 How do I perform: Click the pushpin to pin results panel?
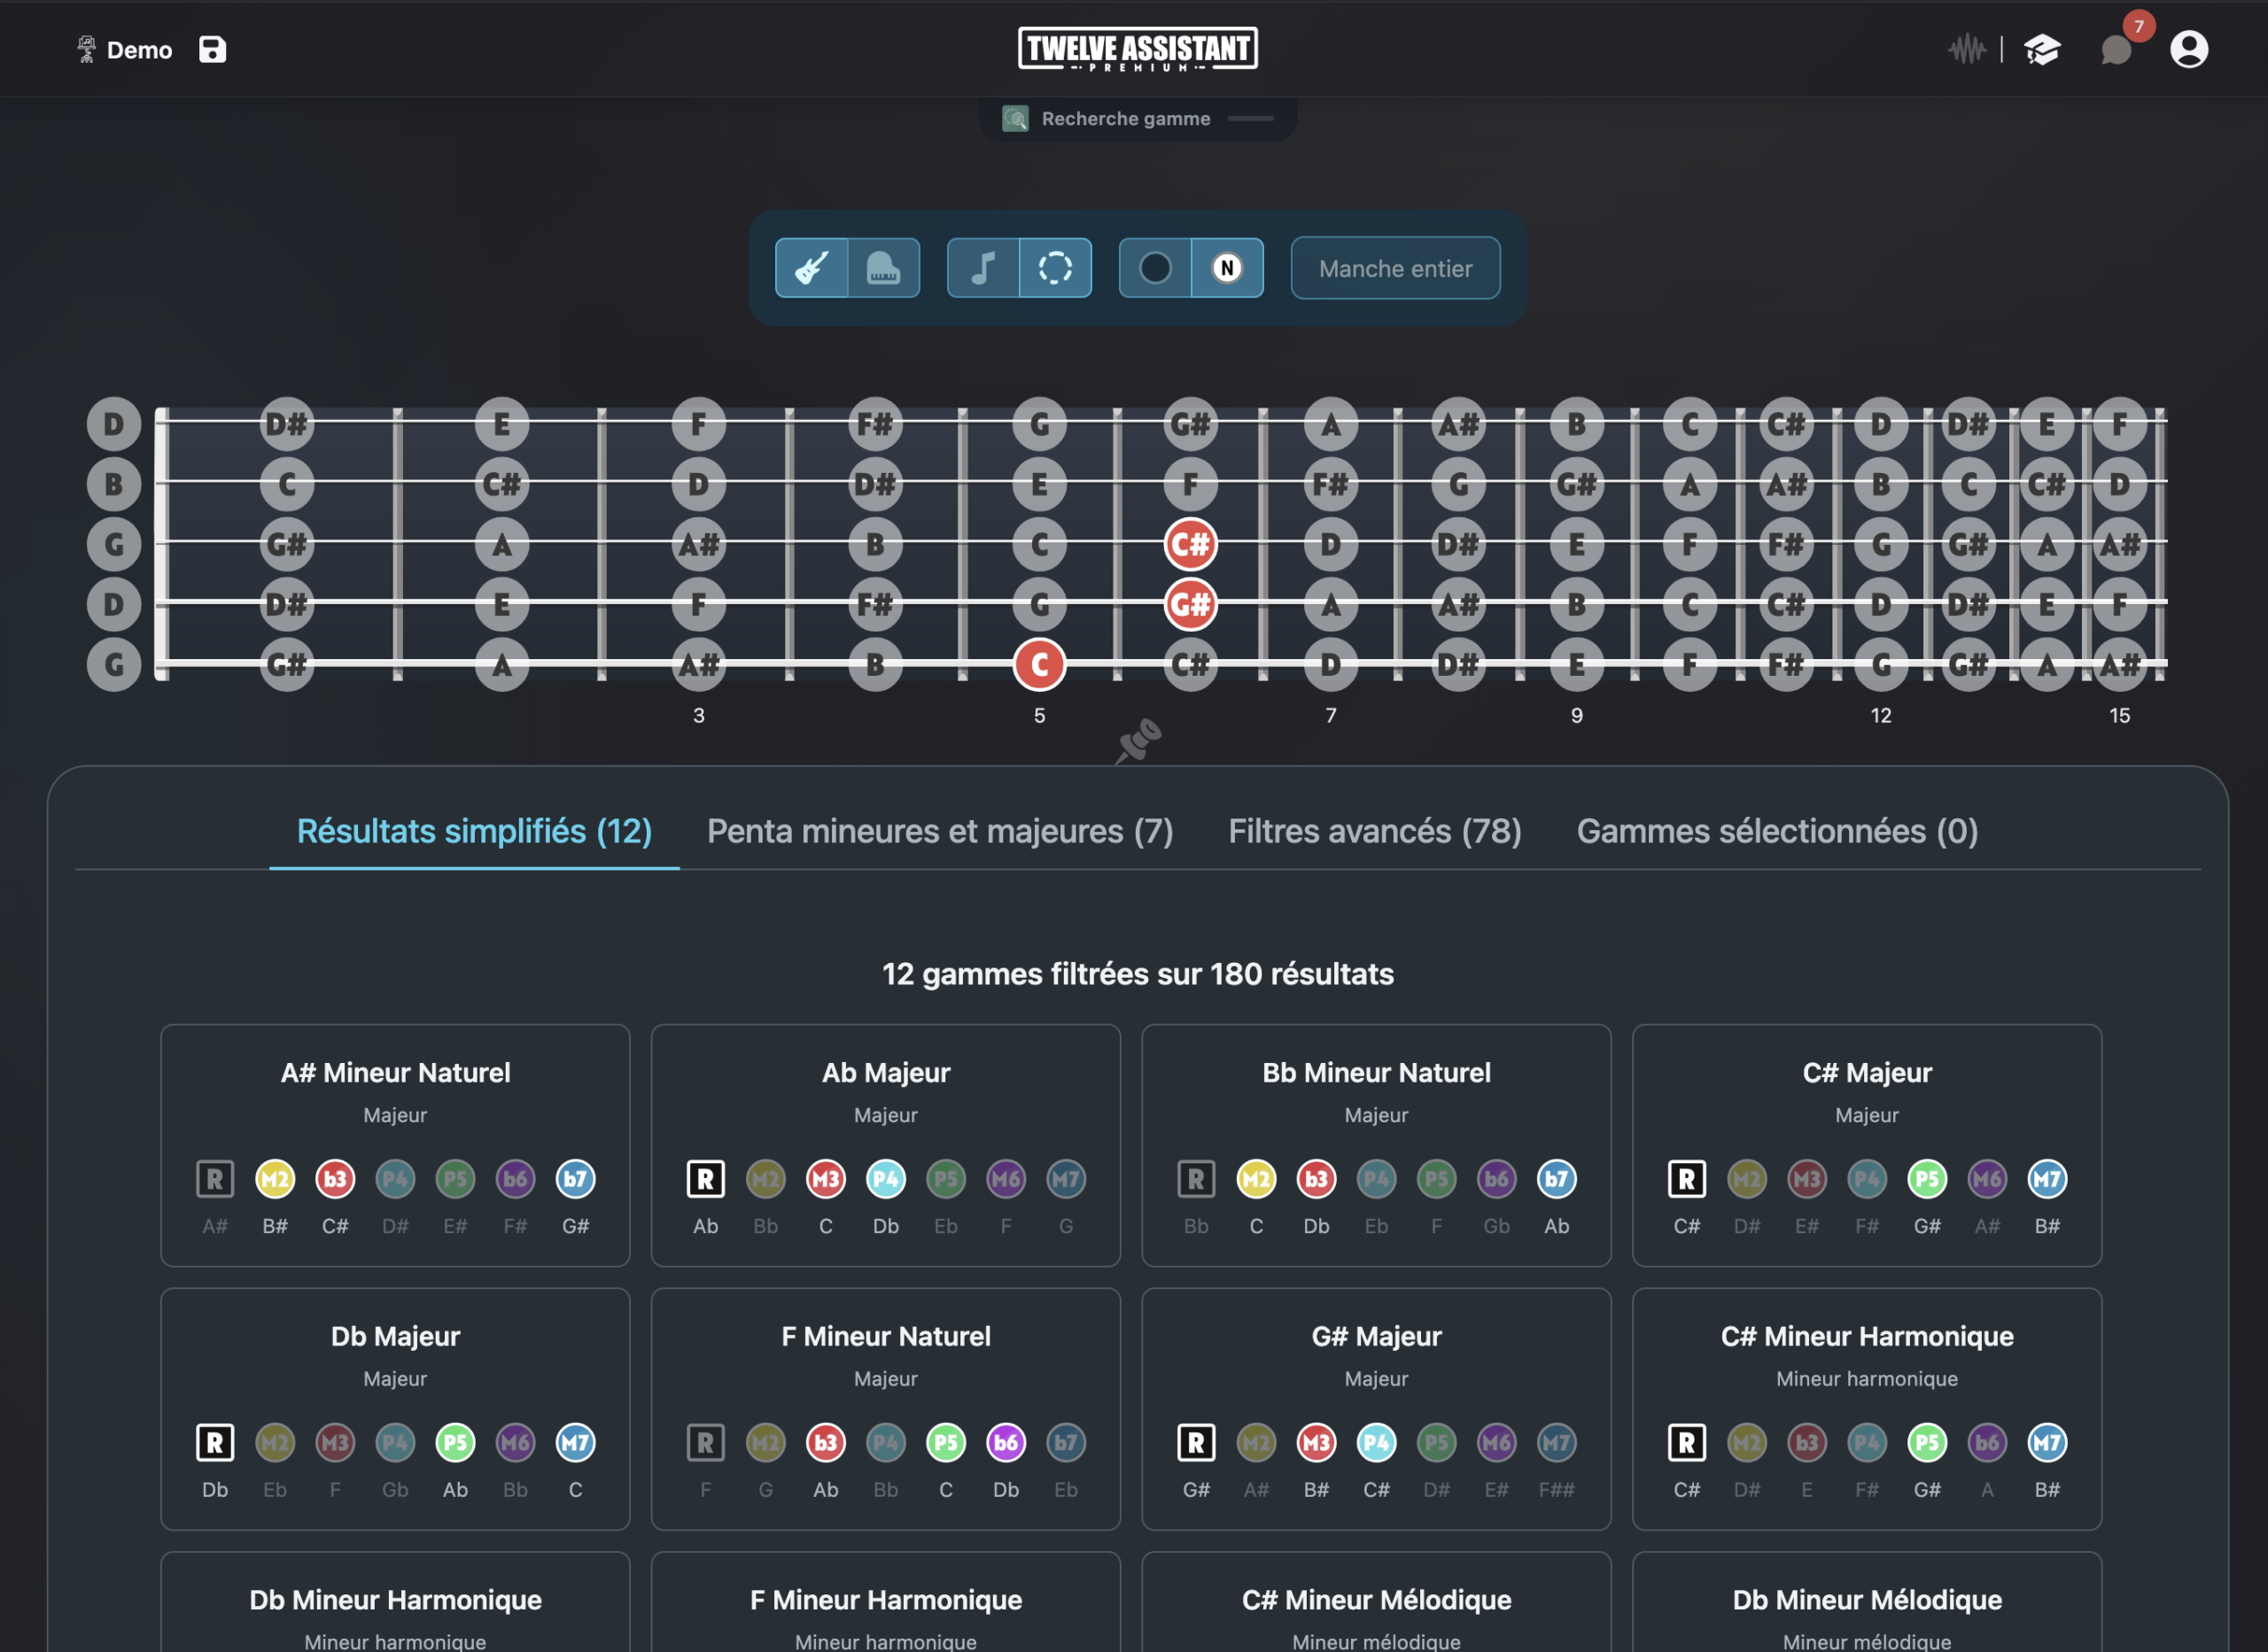click(1139, 741)
